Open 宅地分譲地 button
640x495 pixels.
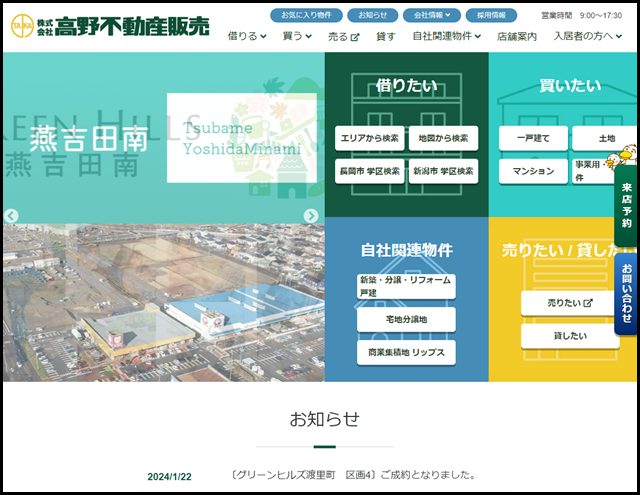click(x=406, y=319)
